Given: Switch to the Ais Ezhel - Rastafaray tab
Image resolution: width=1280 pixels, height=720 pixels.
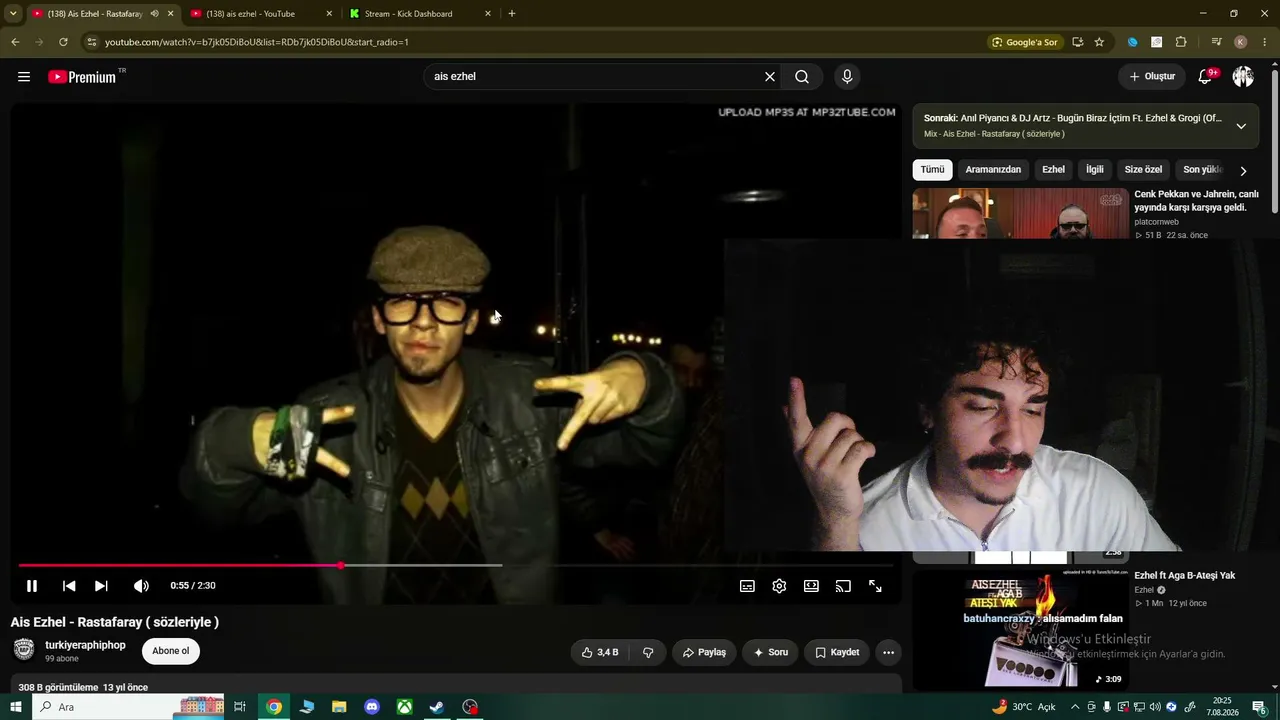Looking at the screenshot, I should point(95,14).
